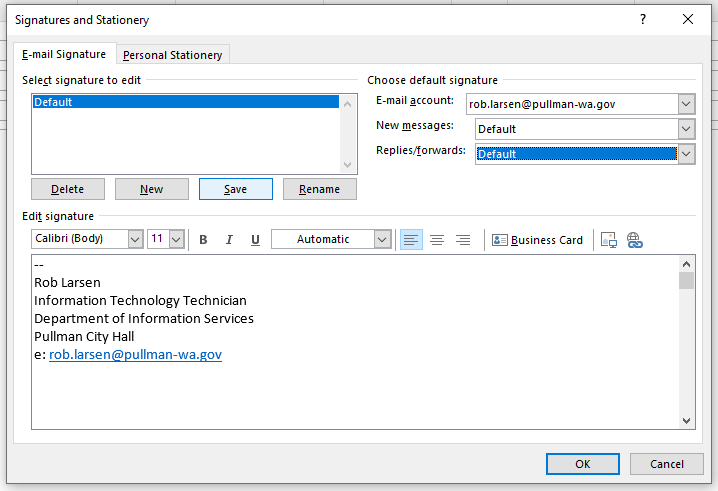Click the Save signature button
This screenshot has height=491, width=718.
click(x=236, y=189)
